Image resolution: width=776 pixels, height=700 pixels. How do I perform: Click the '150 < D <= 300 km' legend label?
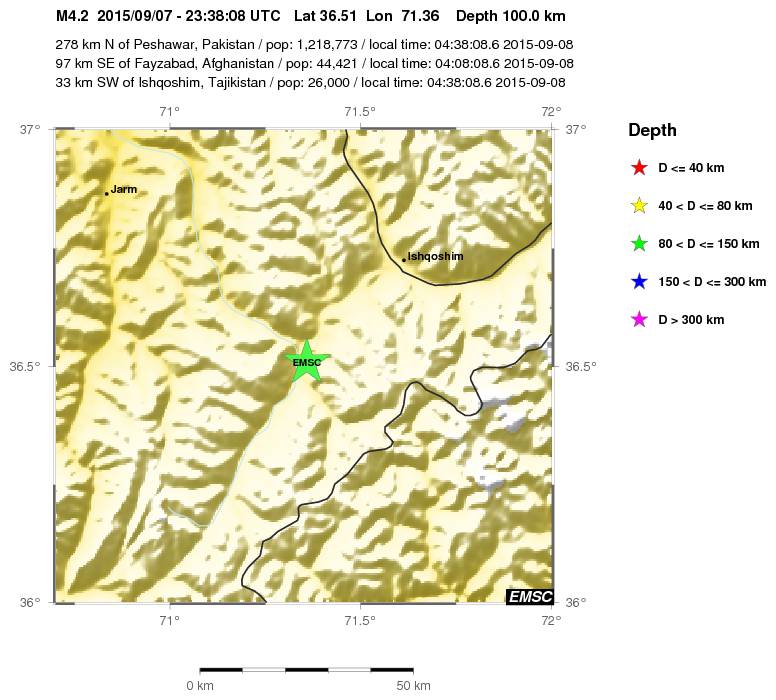(x=712, y=282)
